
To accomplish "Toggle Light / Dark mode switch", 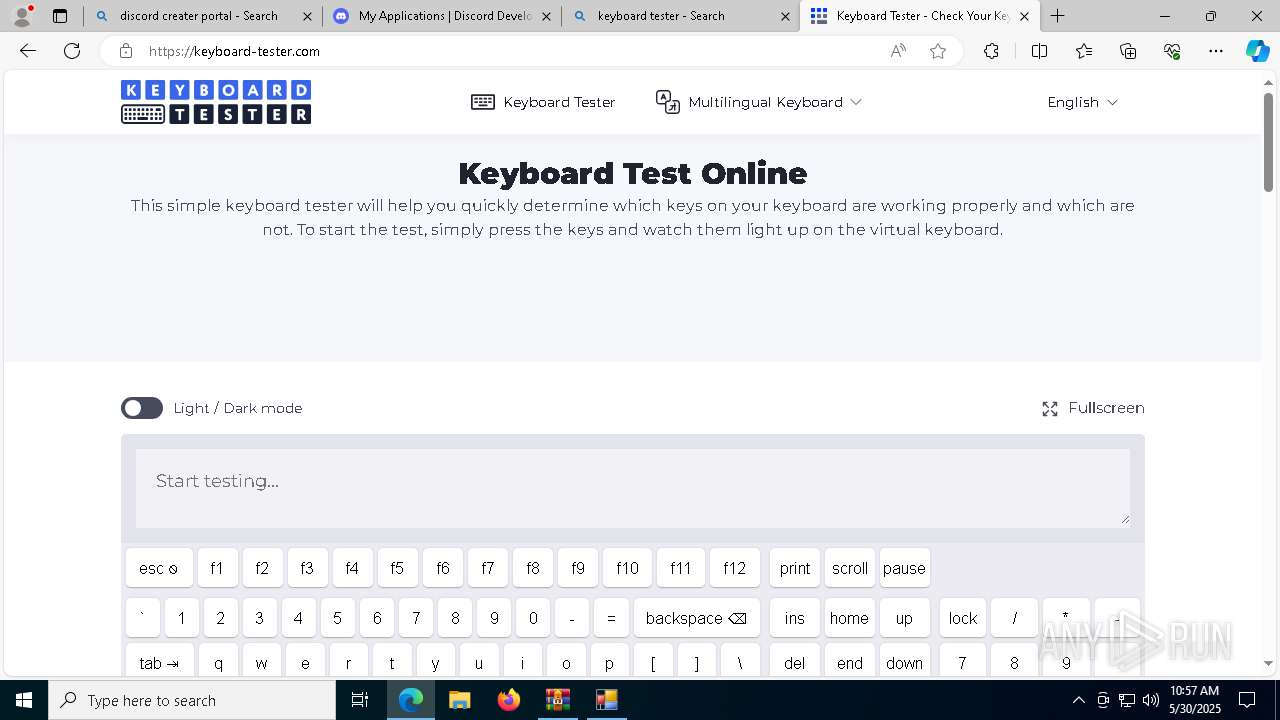I will 142,408.
